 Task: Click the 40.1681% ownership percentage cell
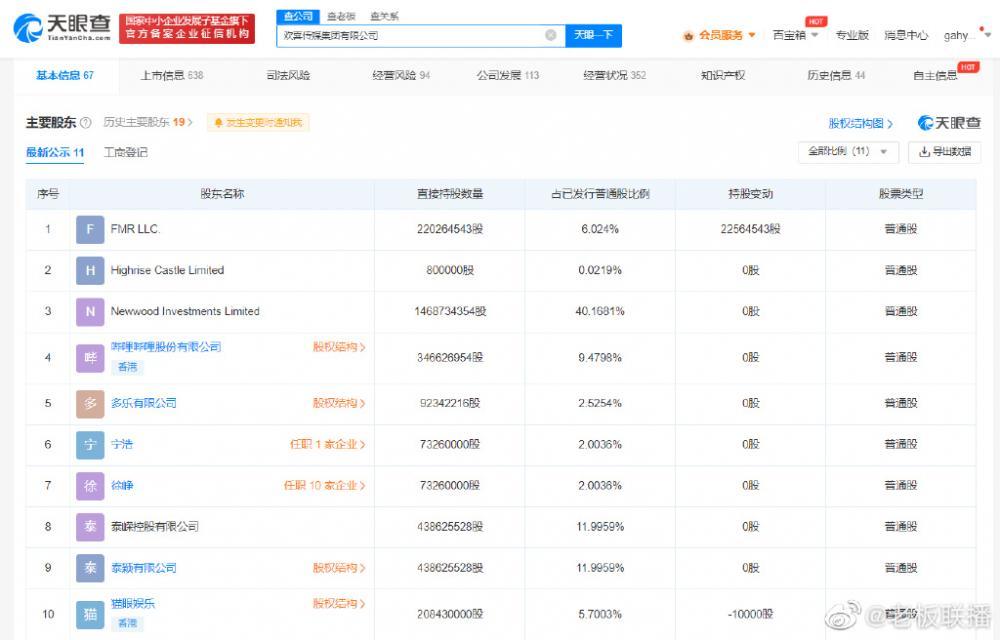click(599, 311)
